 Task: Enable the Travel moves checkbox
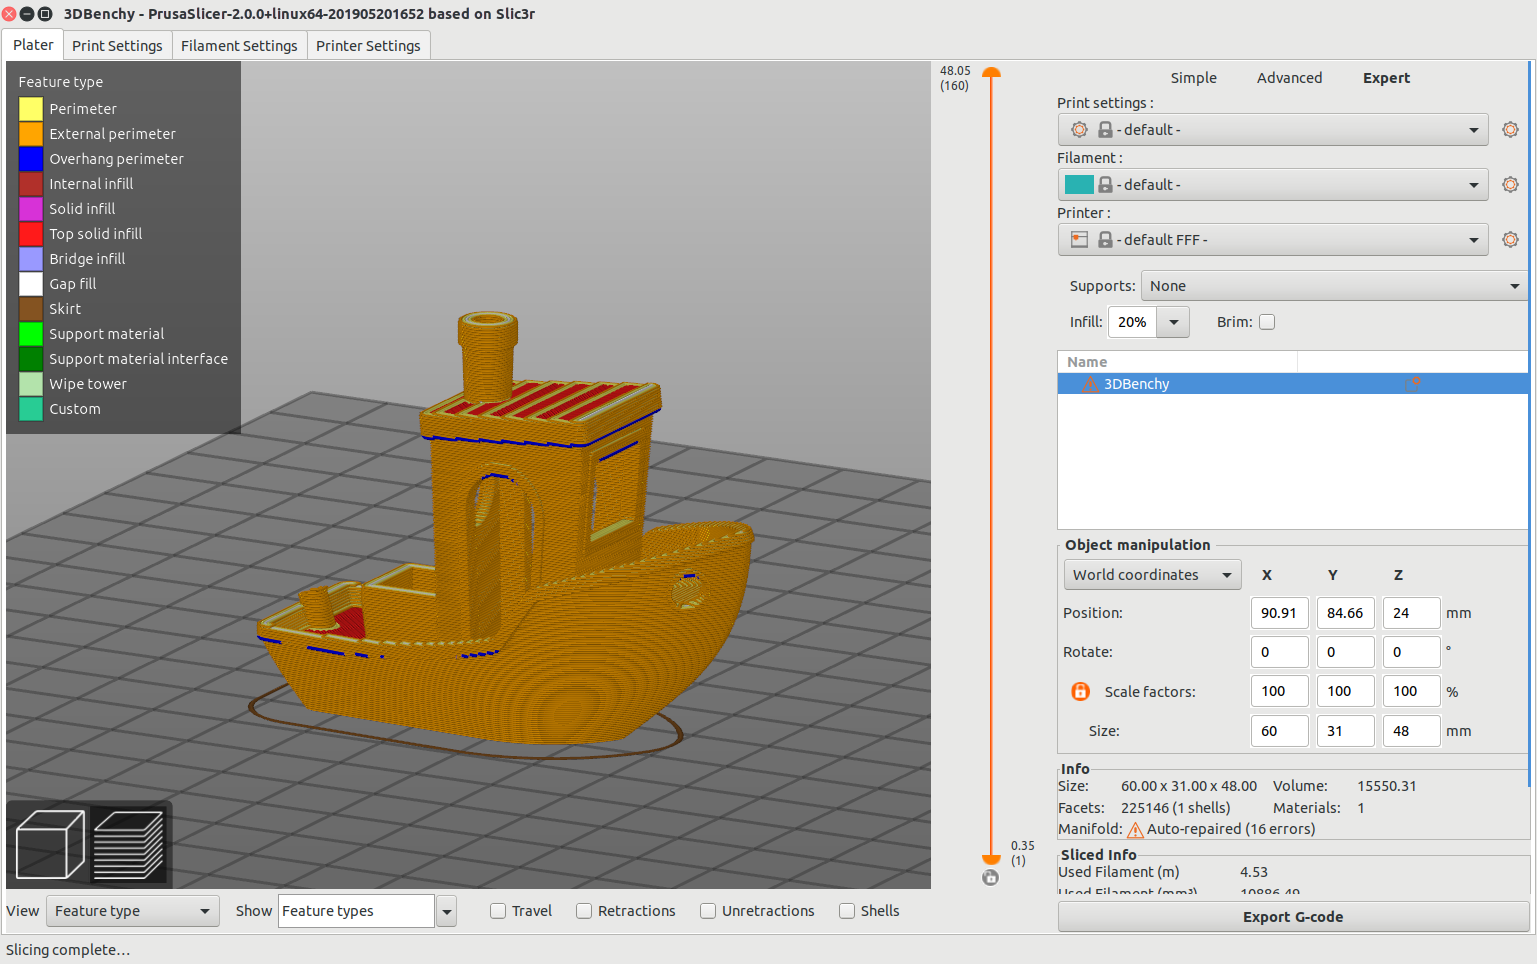498,911
